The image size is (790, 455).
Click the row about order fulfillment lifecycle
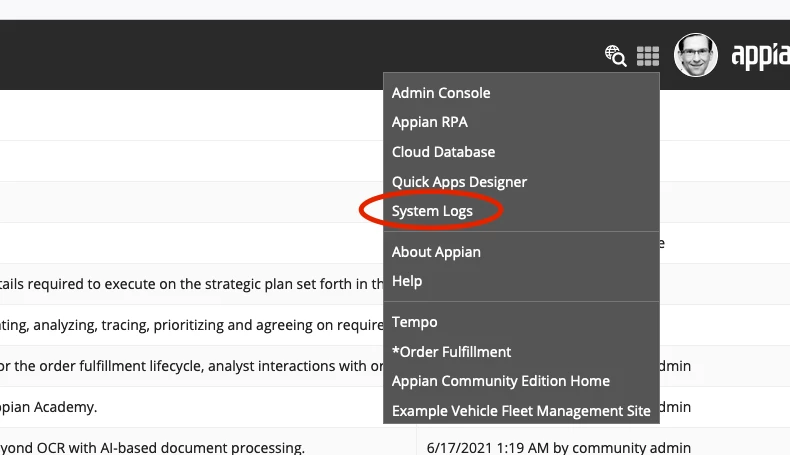(191, 366)
